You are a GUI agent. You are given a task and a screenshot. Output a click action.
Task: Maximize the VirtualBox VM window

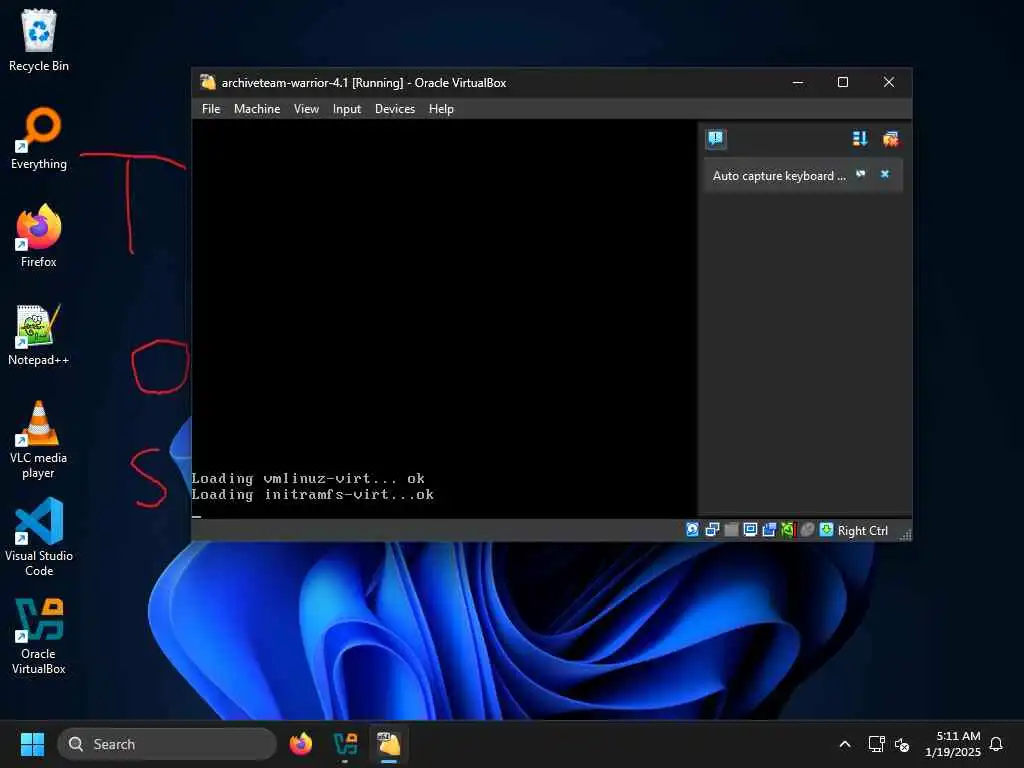[843, 82]
